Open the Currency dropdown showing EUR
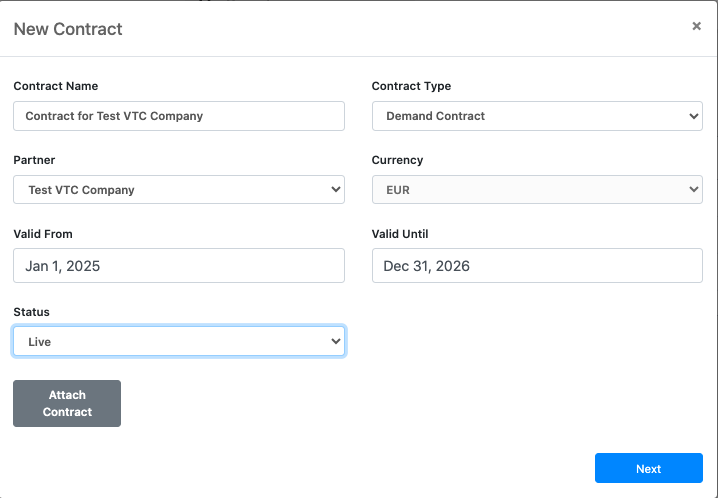Screen dimensions: 718x498 point(537,189)
